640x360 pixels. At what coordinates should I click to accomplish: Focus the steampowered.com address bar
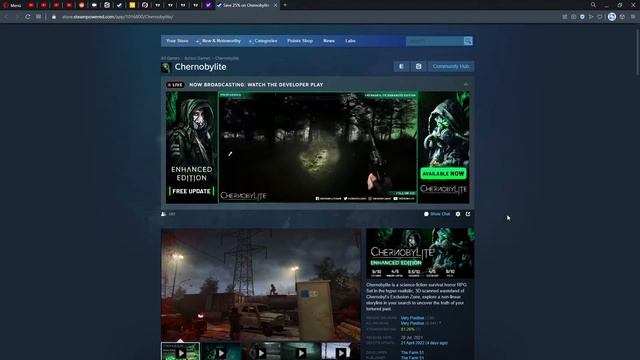tap(118, 17)
